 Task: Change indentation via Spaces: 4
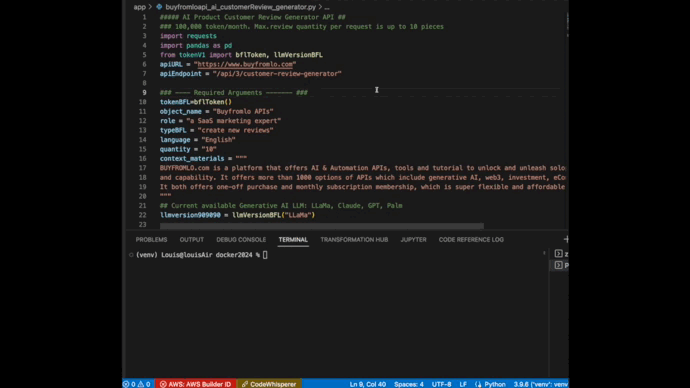click(409, 384)
